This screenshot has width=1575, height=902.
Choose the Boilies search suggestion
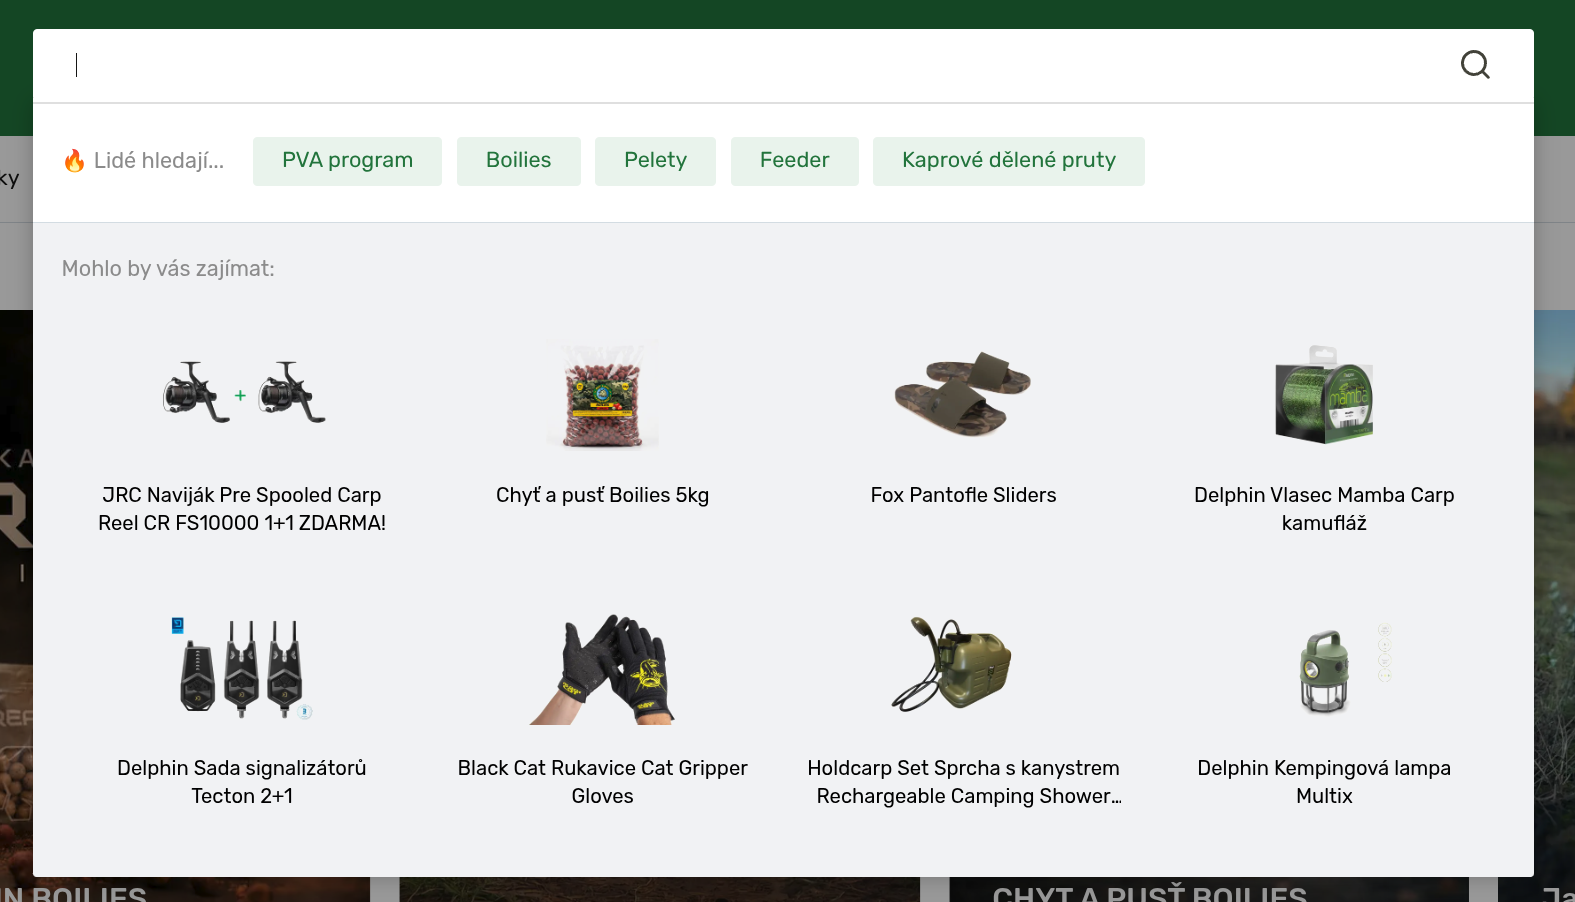518,161
